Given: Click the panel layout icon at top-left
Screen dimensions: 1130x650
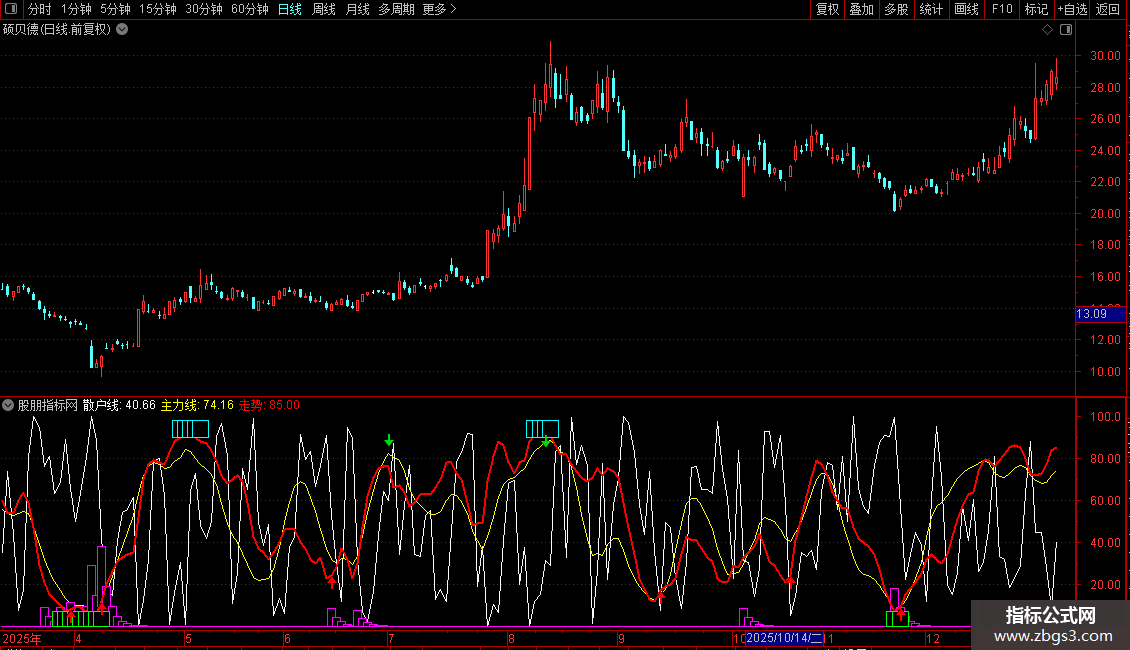Looking at the screenshot, I should [x=11, y=9].
